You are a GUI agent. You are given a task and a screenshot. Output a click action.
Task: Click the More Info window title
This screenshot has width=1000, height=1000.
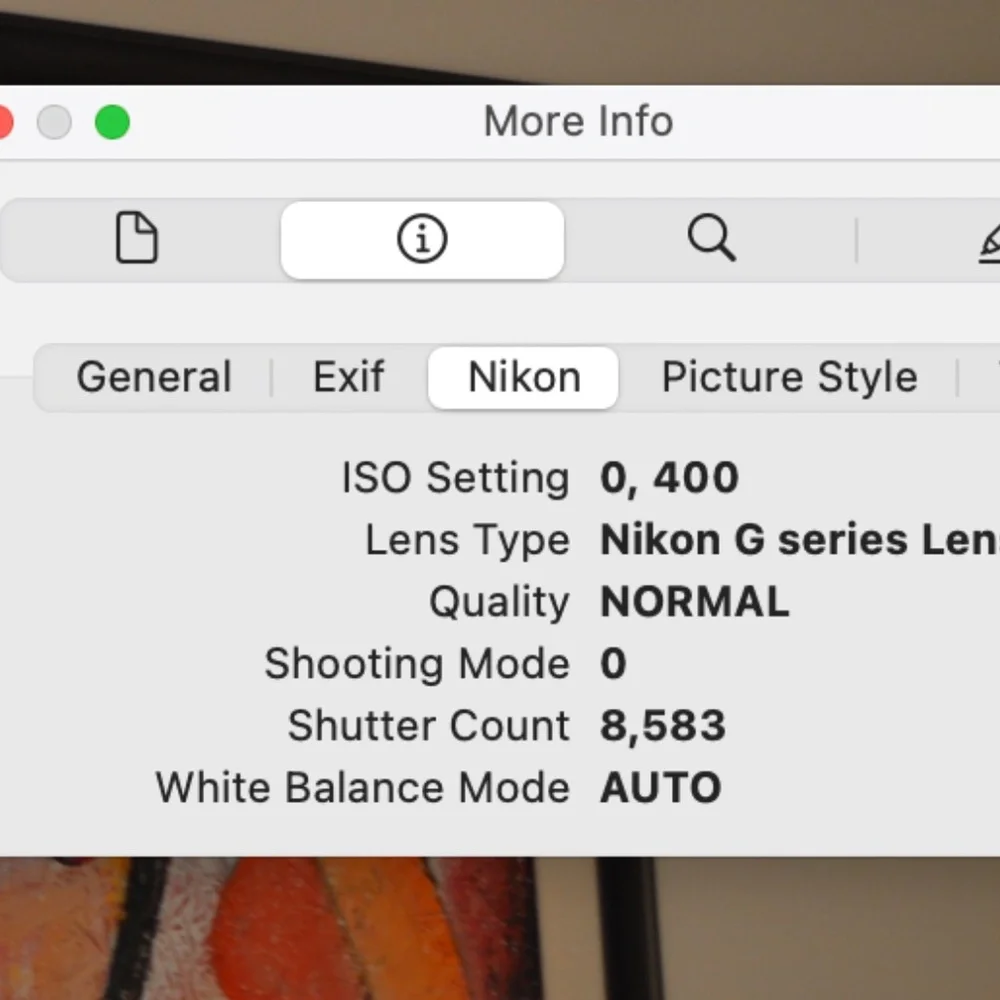click(x=578, y=121)
